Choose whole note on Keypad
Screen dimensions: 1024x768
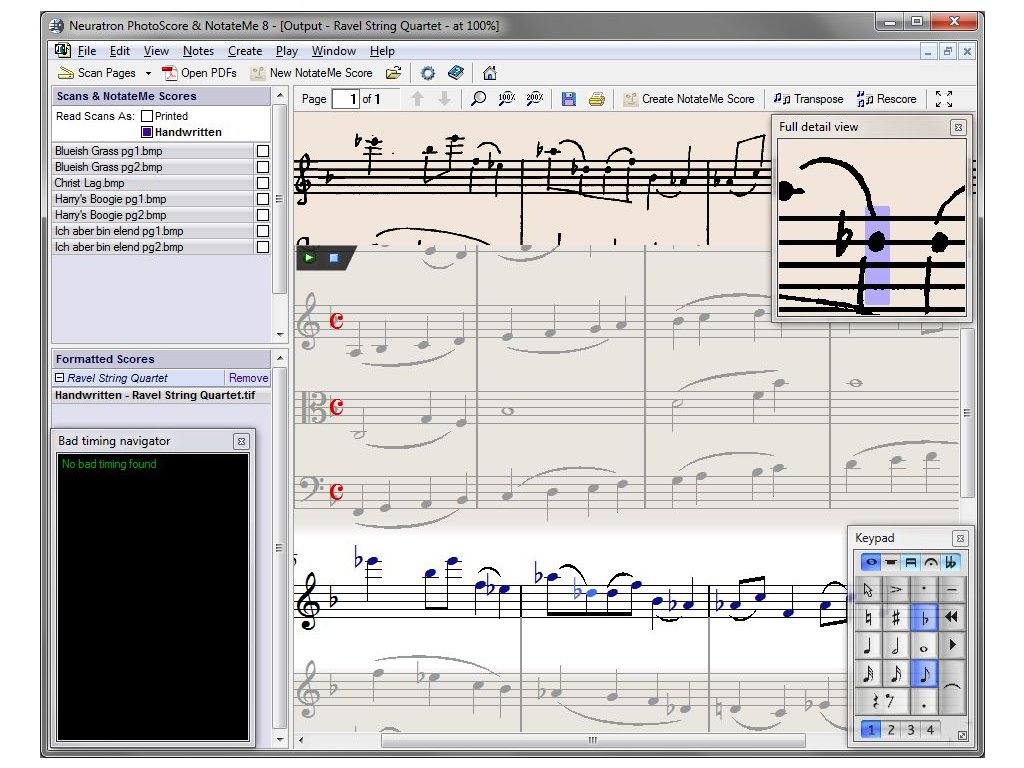coord(924,646)
